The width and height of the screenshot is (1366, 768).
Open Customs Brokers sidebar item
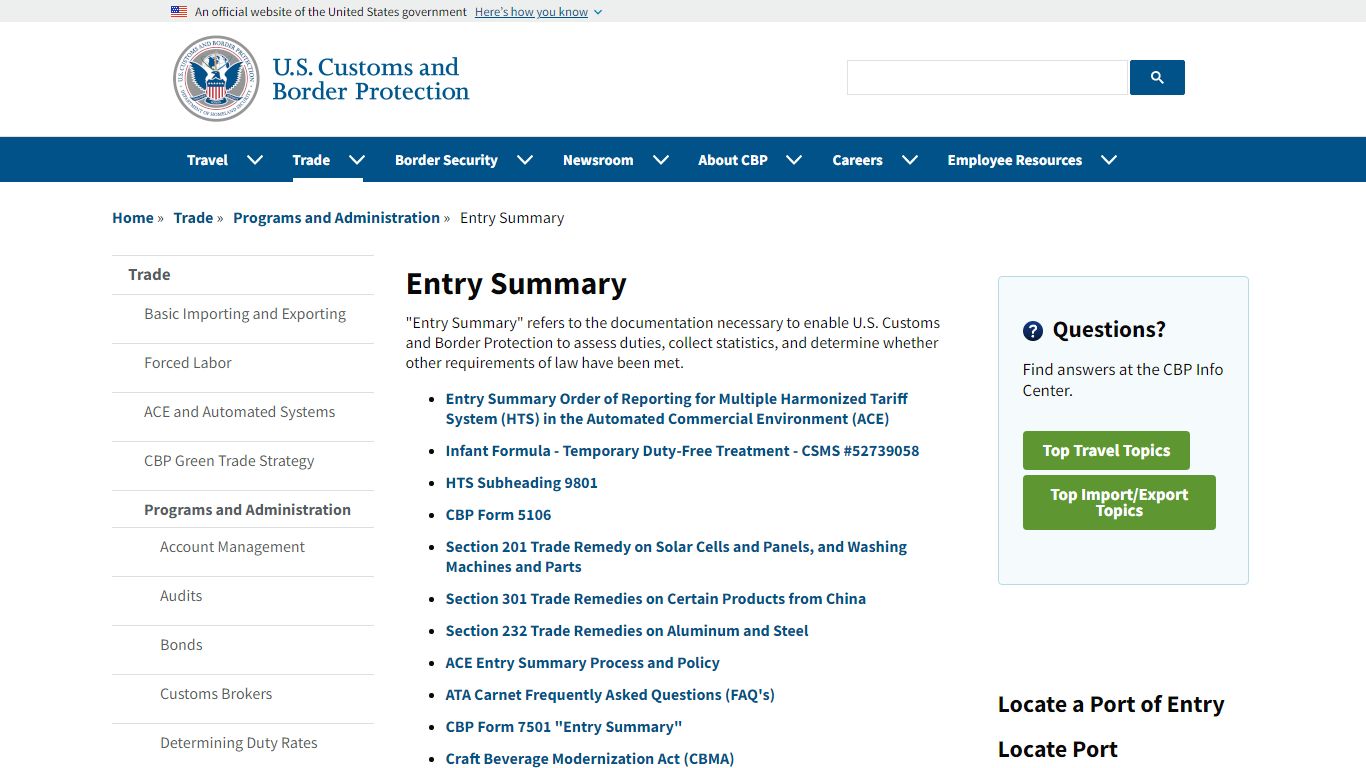216,694
